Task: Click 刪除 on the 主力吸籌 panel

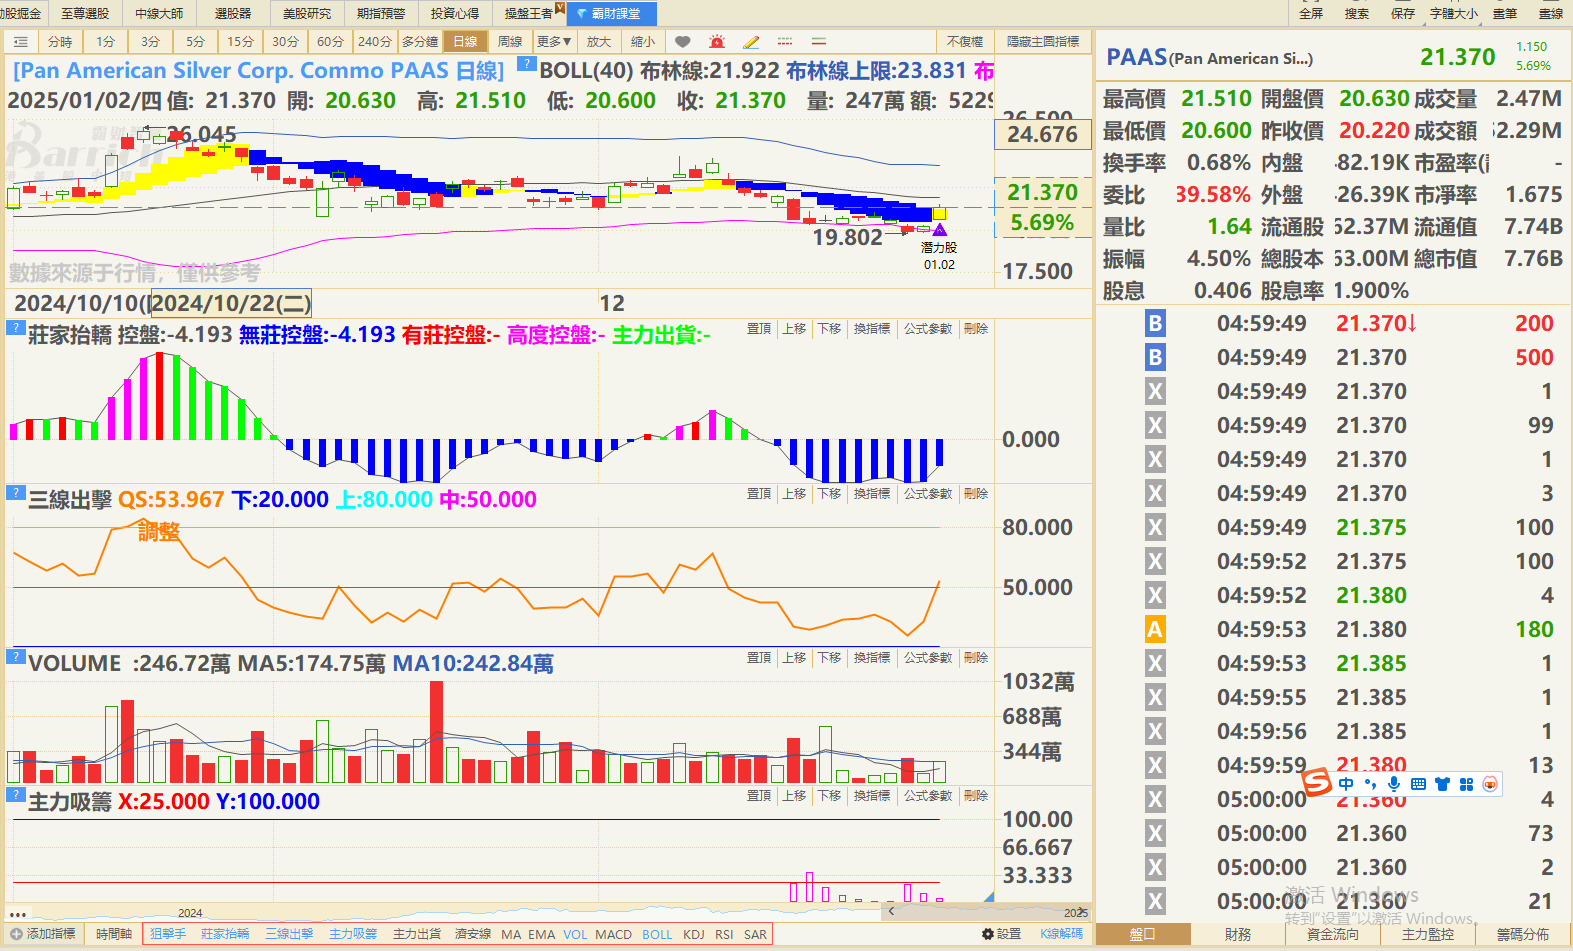Action: (x=976, y=795)
